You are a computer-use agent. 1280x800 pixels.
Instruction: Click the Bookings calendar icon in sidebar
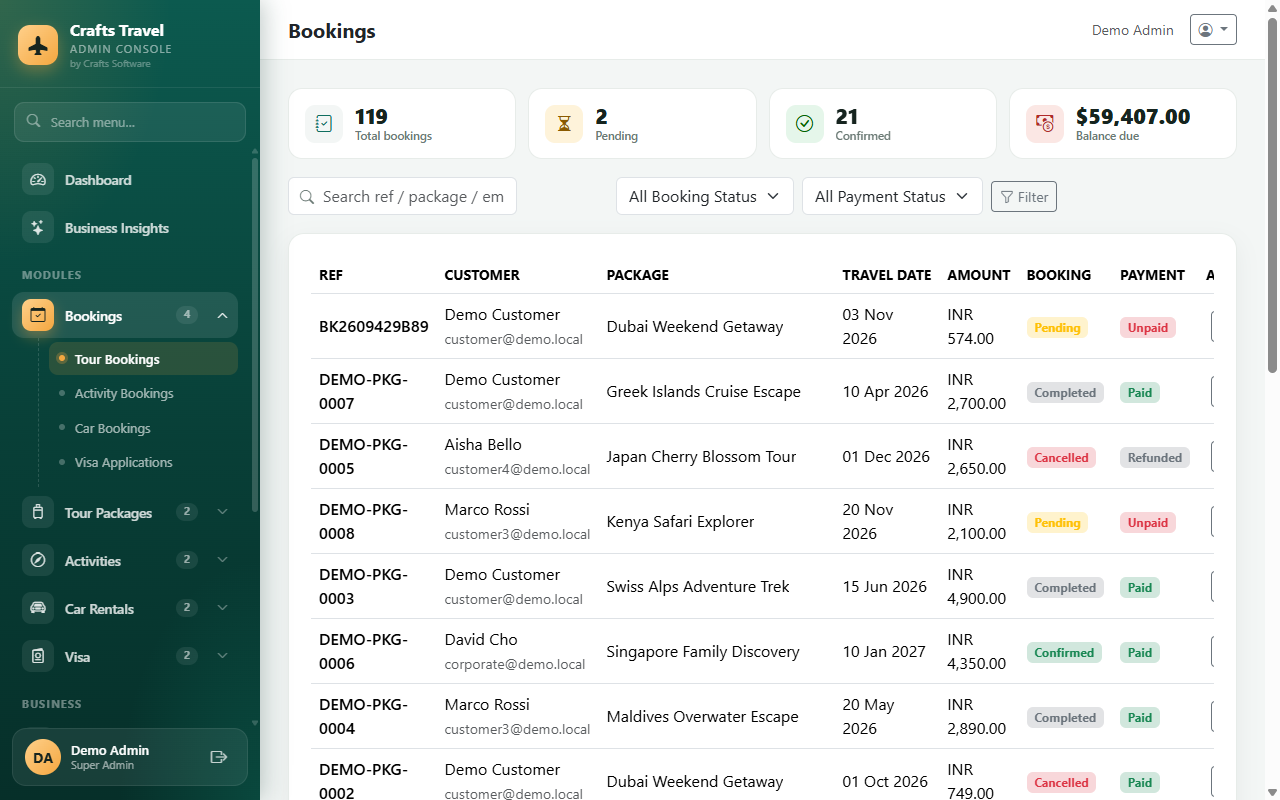coord(38,316)
